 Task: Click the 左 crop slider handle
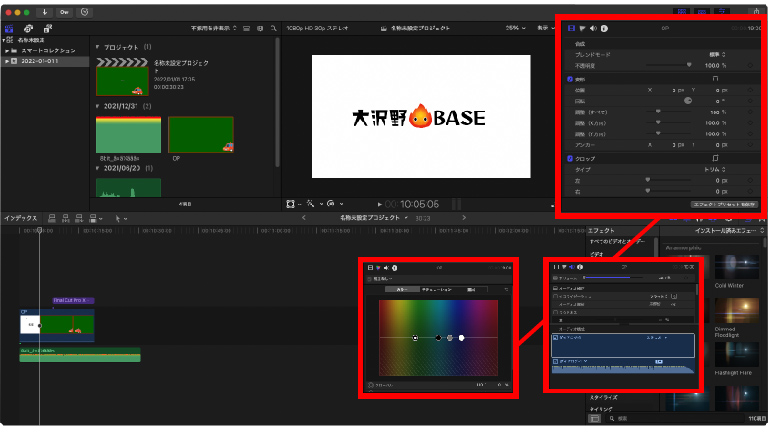[x=648, y=180]
